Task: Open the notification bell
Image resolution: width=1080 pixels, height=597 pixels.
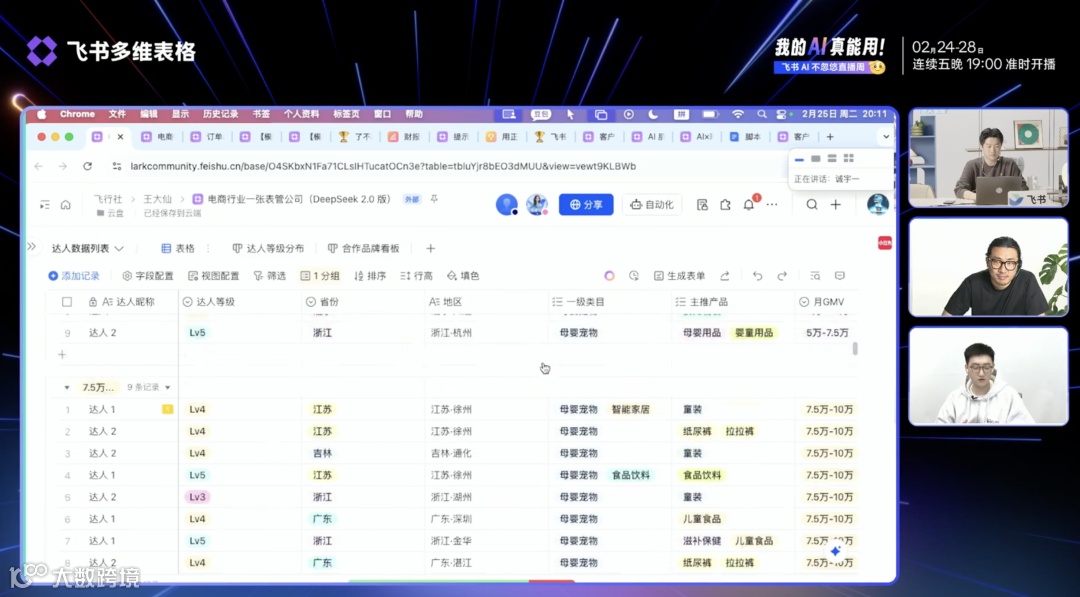Action: (x=749, y=205)
